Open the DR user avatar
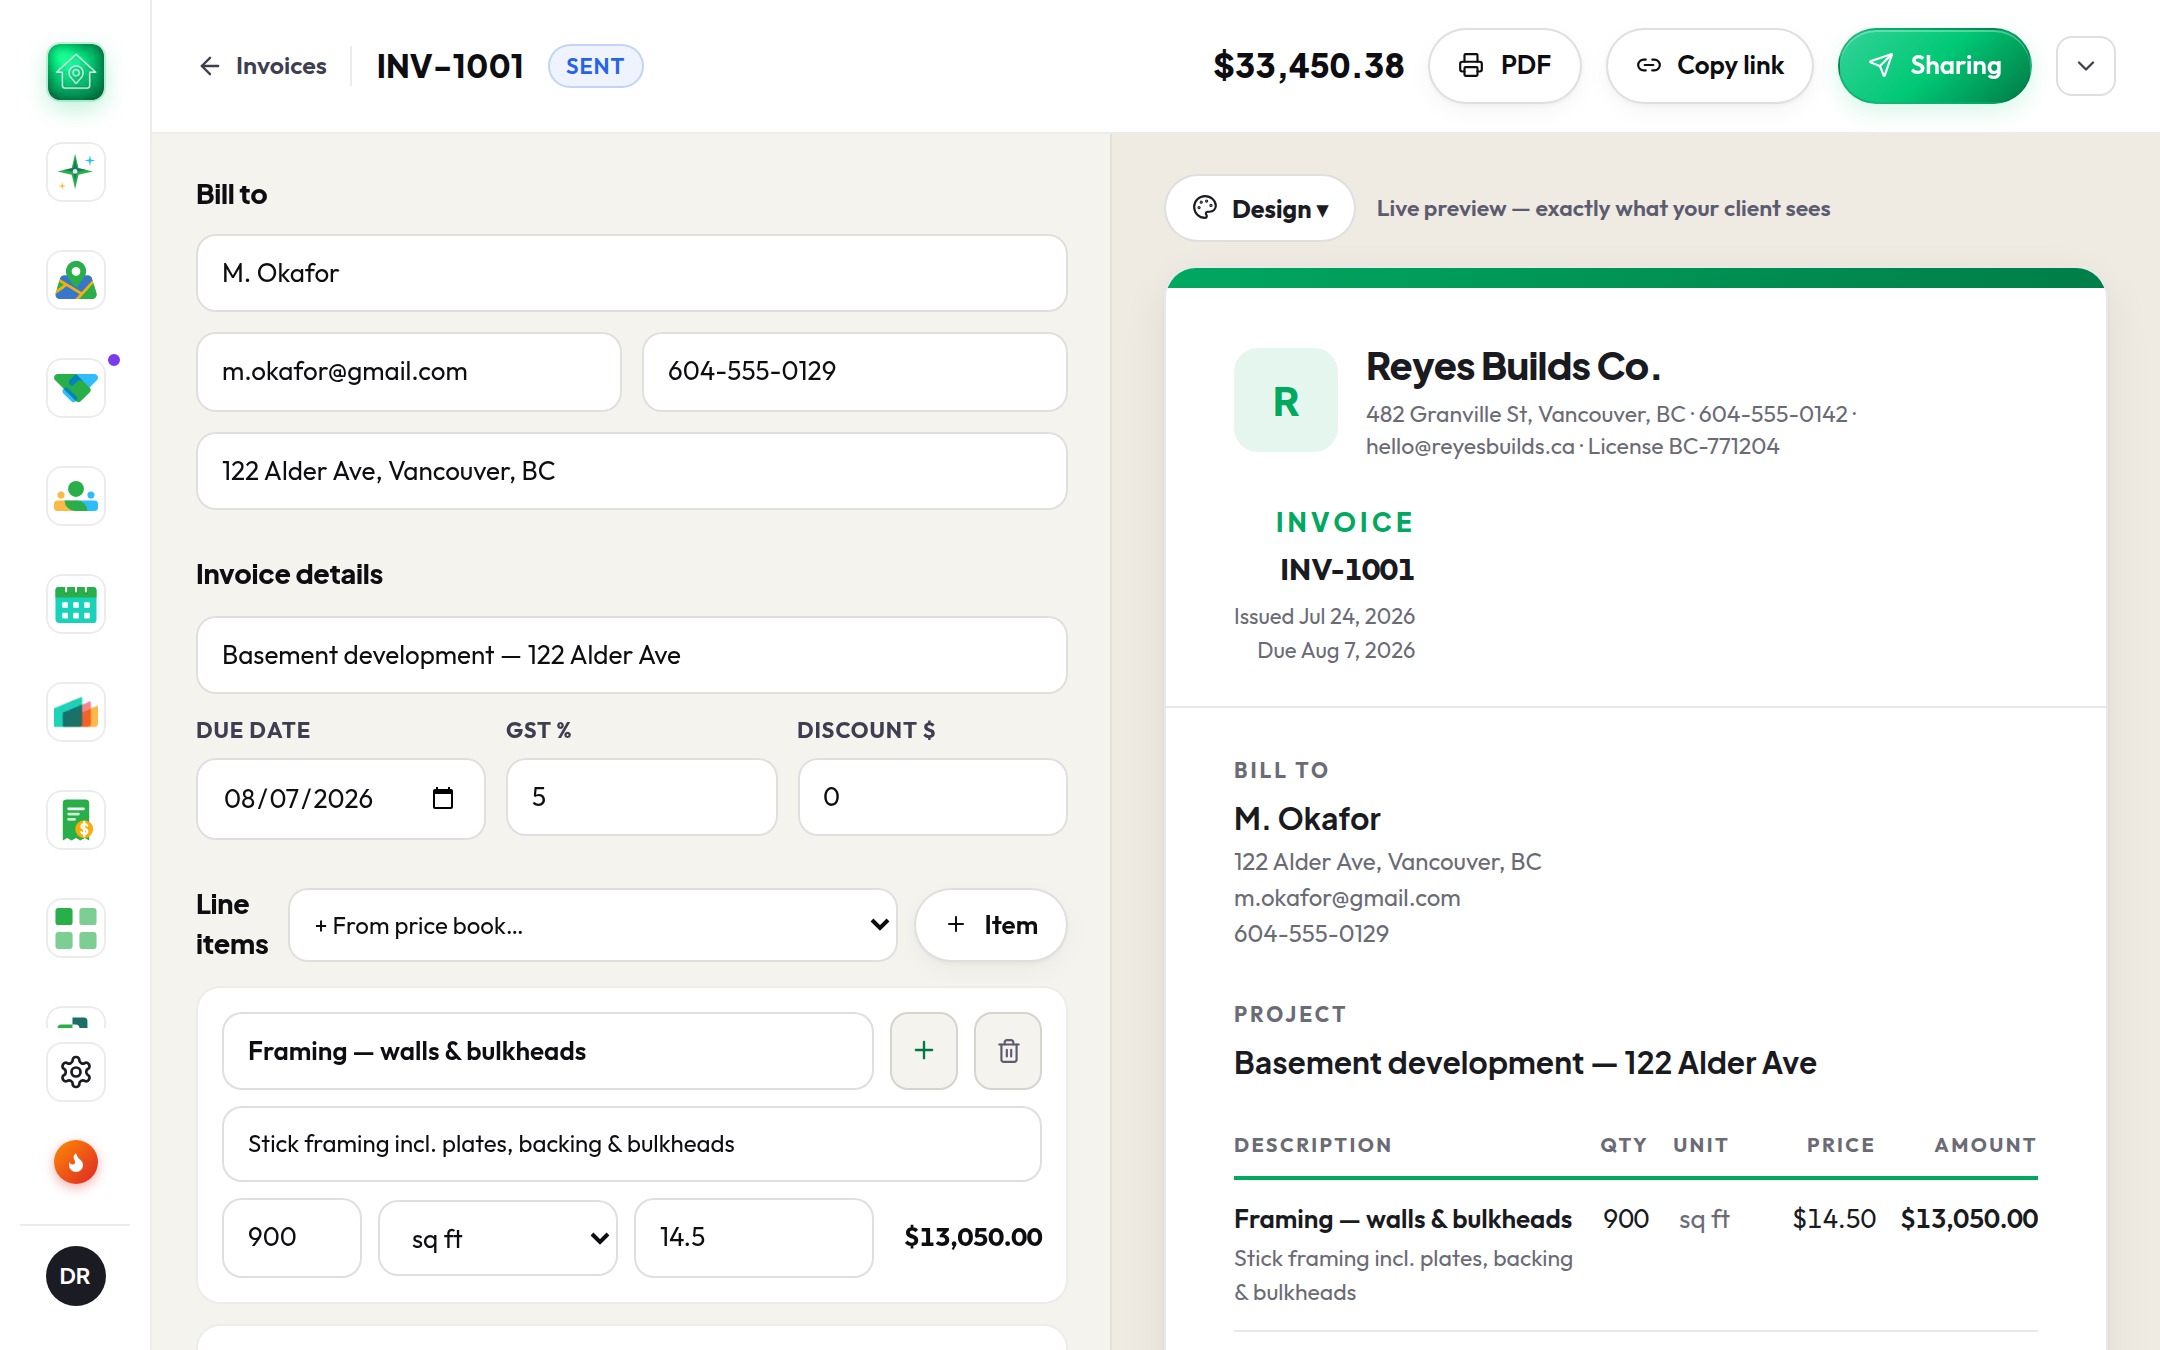 pyautogui.click(x=76, y=1276)
